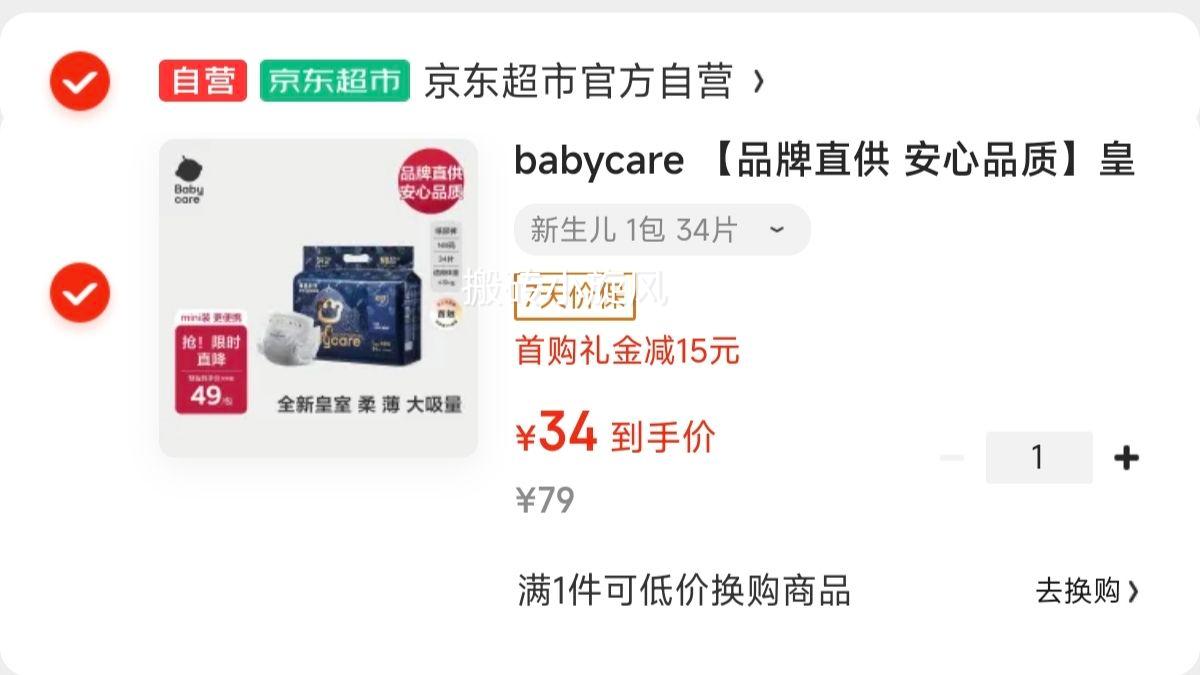The width and height of the screenshot is (1200, 675).
Task: Deselect the babycare diaper item checkbox
Action: click(x=80, y=292)
